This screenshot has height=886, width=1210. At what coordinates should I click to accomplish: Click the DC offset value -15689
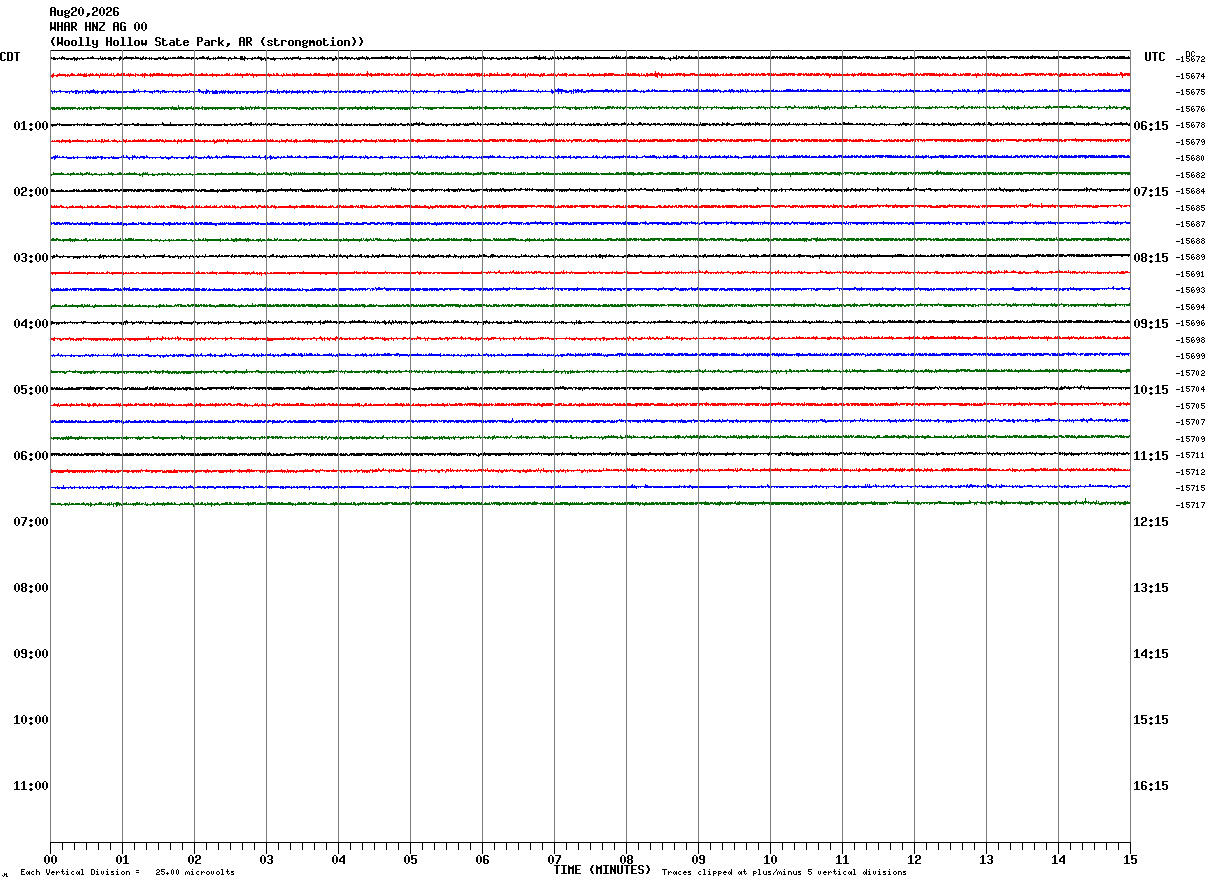[1190, 257]
